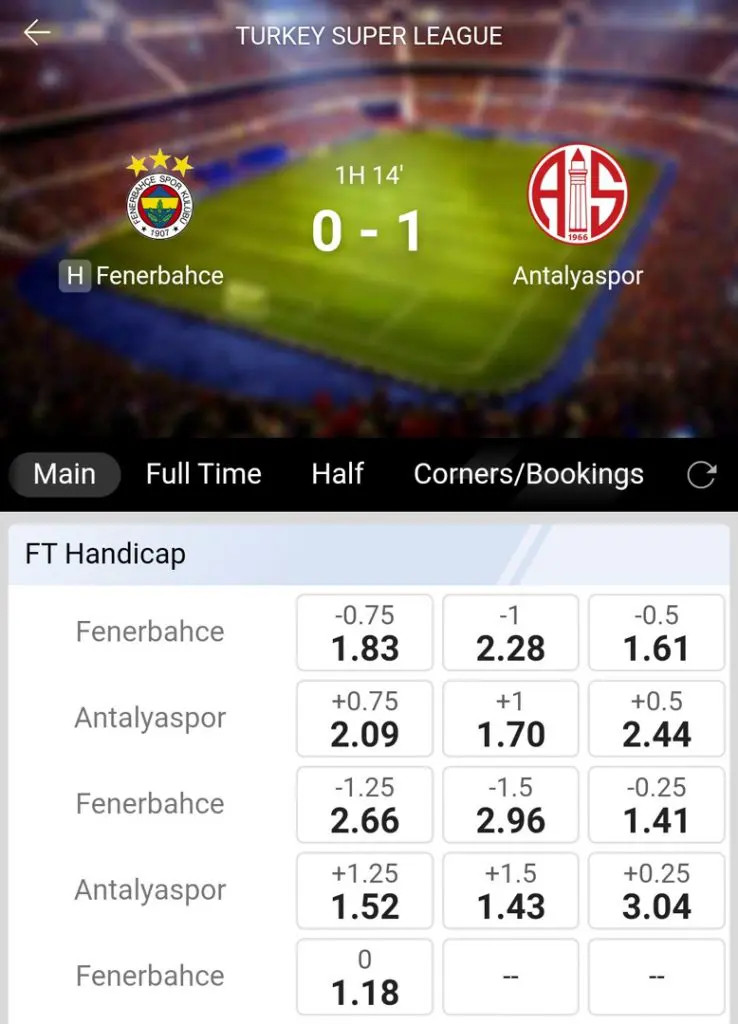Switch to the Main tab
This screenshot has width=738, height=1024.
65,474
